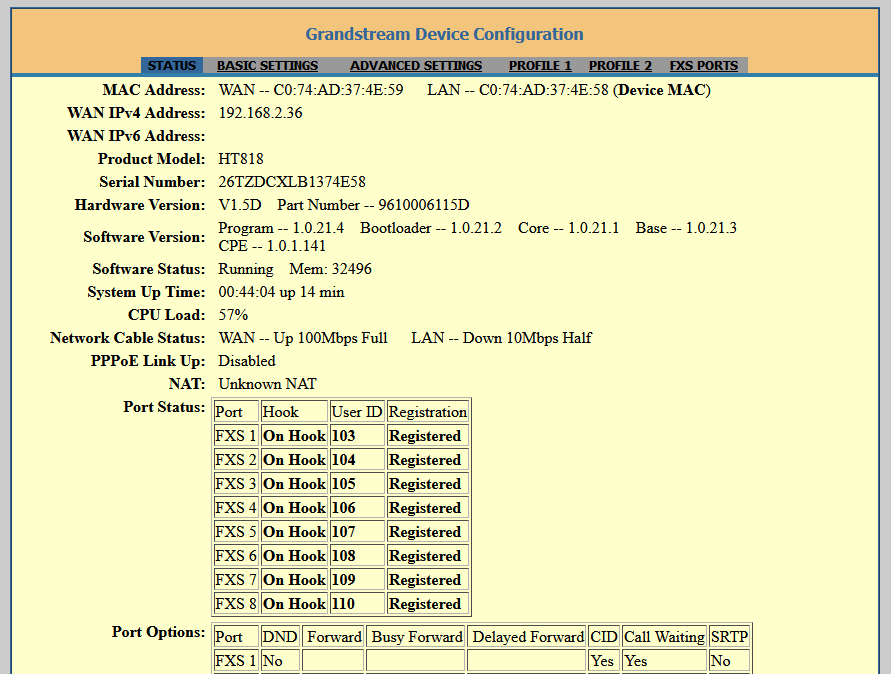Go to the ADVANCED SETTINGS tab

pos(415,66)
